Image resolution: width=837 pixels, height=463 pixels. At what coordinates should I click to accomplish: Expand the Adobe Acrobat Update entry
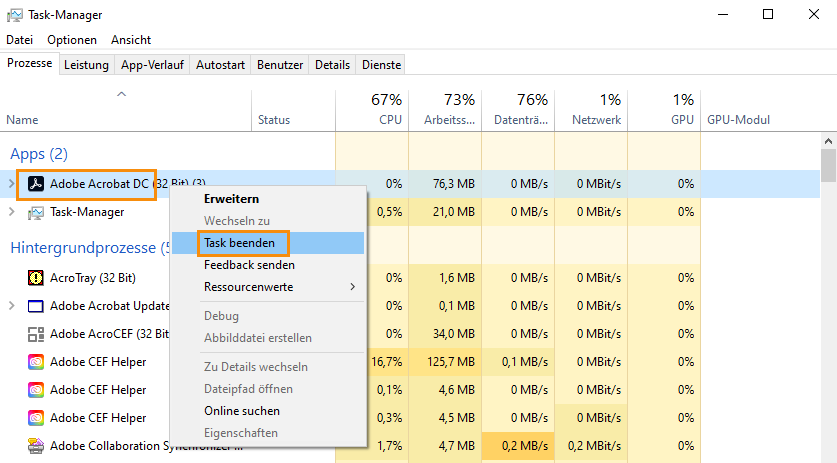(x=11, y=305)
